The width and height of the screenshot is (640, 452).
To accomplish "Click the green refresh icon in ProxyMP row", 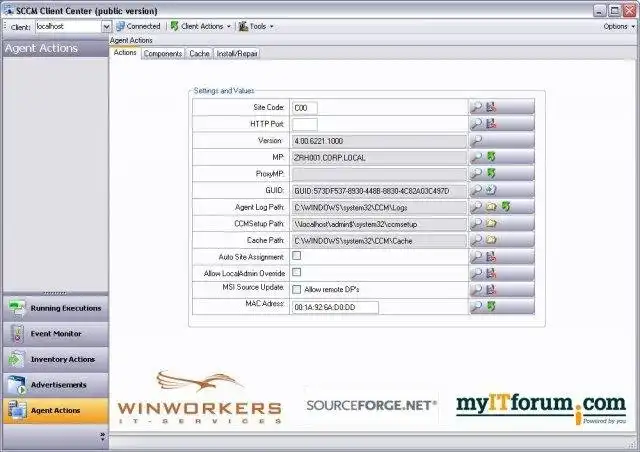I will (491, 173).
